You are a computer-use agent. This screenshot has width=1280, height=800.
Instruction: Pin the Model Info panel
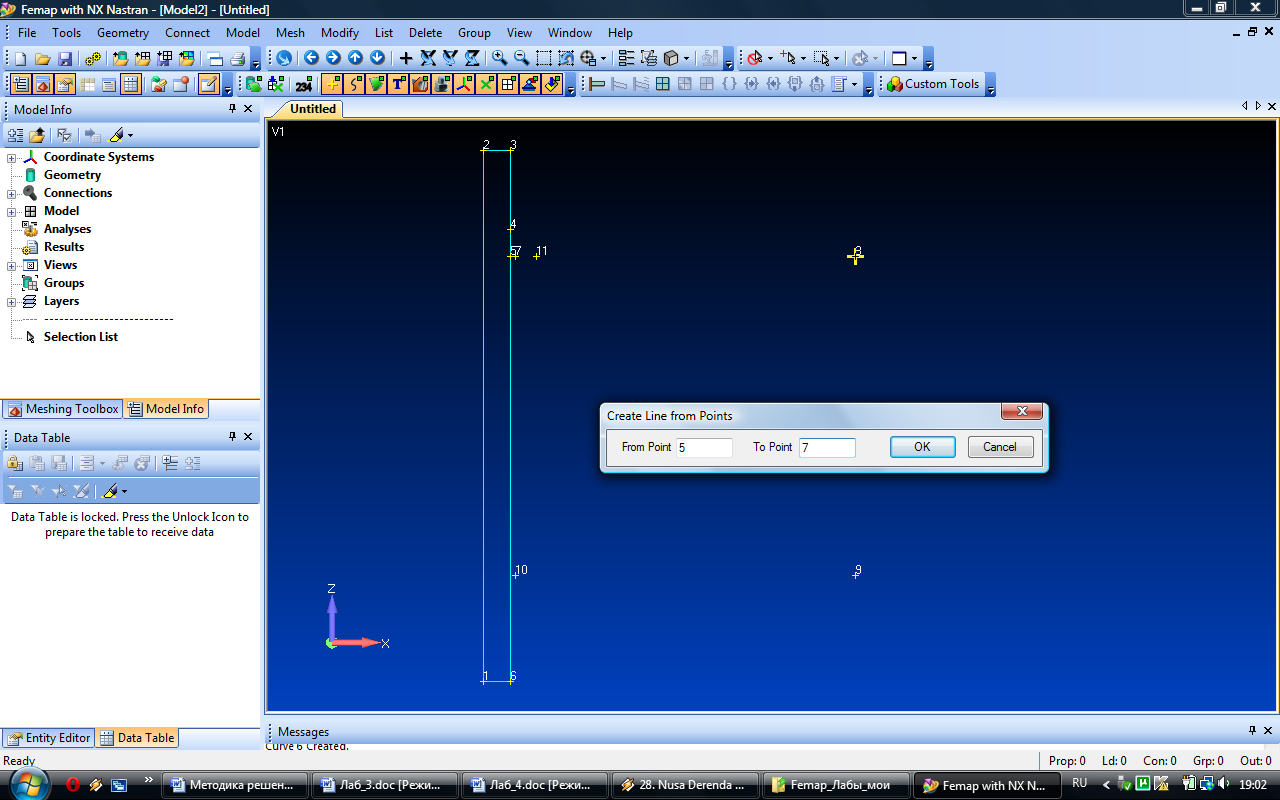pyautogui.click(x=232, y=109)
